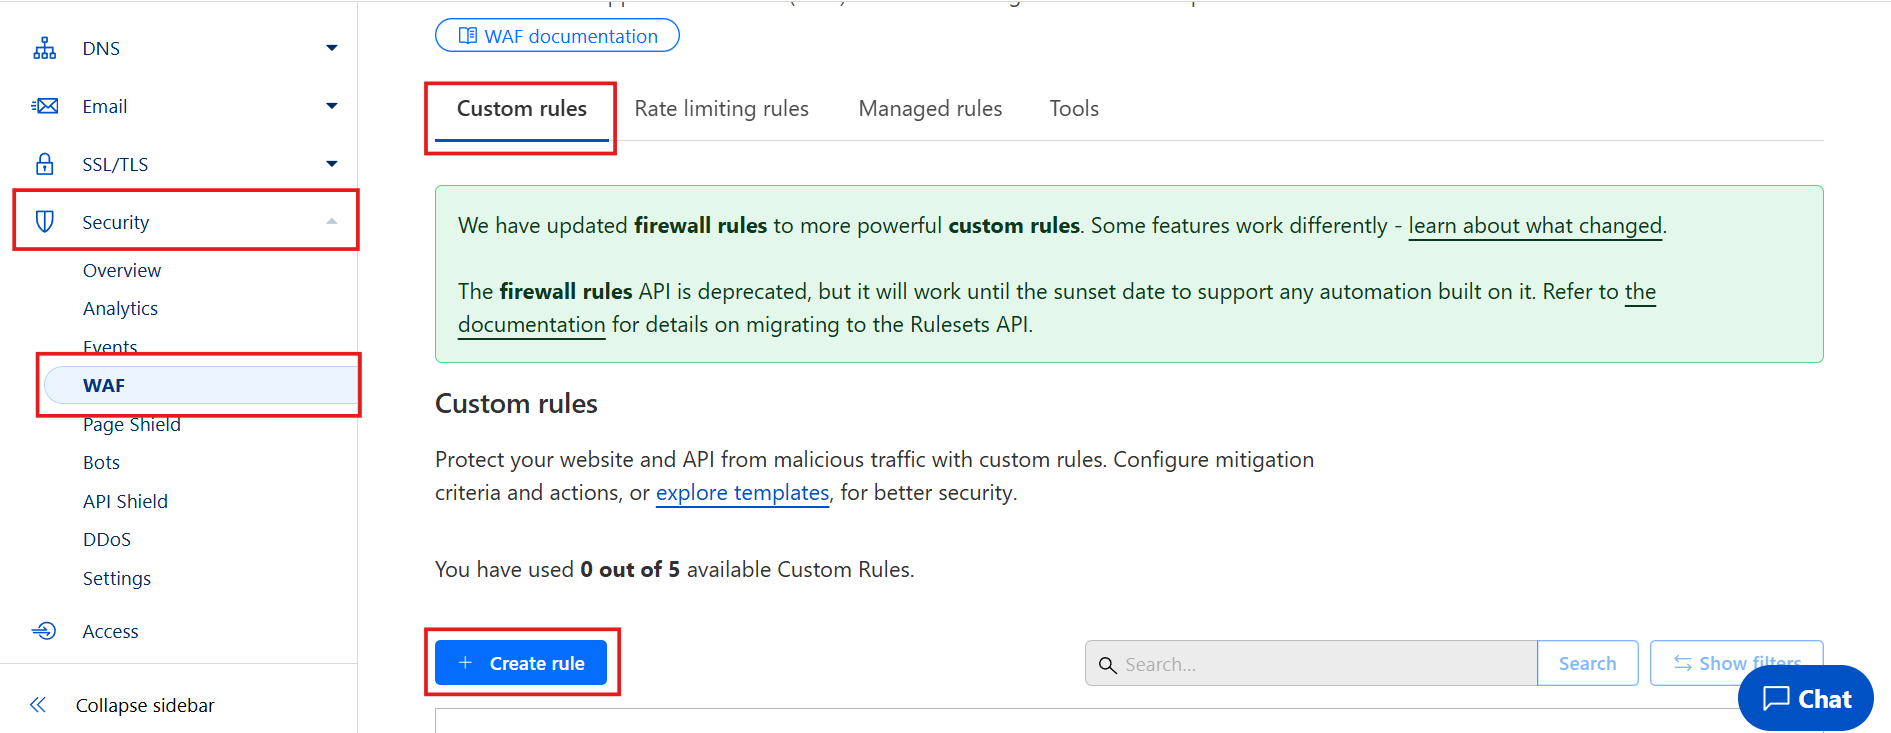Viewport: 1891px width, 733px height.
Task: Click the Search button
Action: click(1587, 663)
